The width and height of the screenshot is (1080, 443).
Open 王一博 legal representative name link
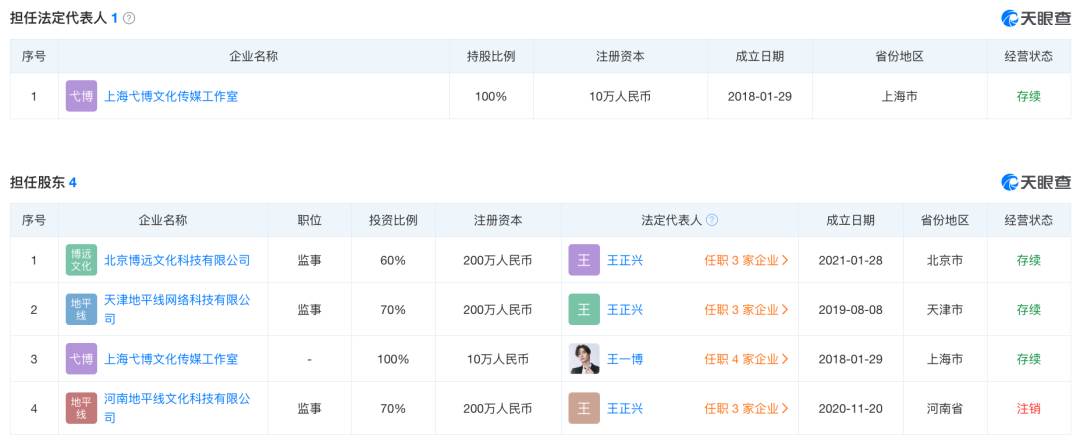click(625, 359)
